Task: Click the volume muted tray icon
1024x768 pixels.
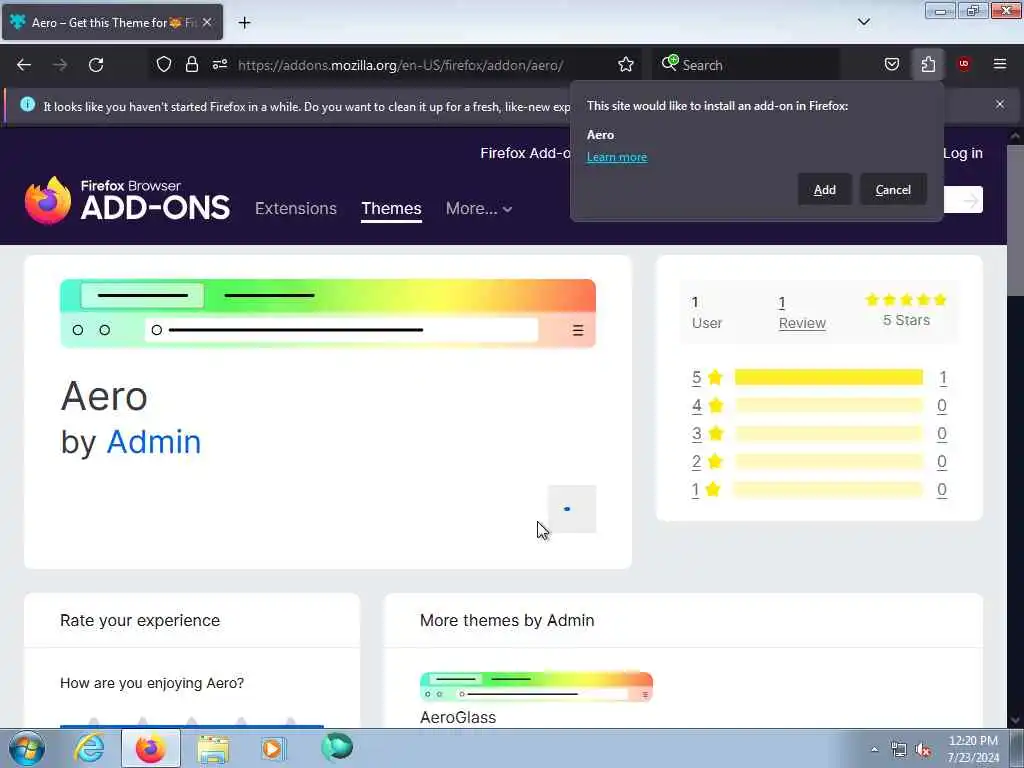Action: (923, 750)
